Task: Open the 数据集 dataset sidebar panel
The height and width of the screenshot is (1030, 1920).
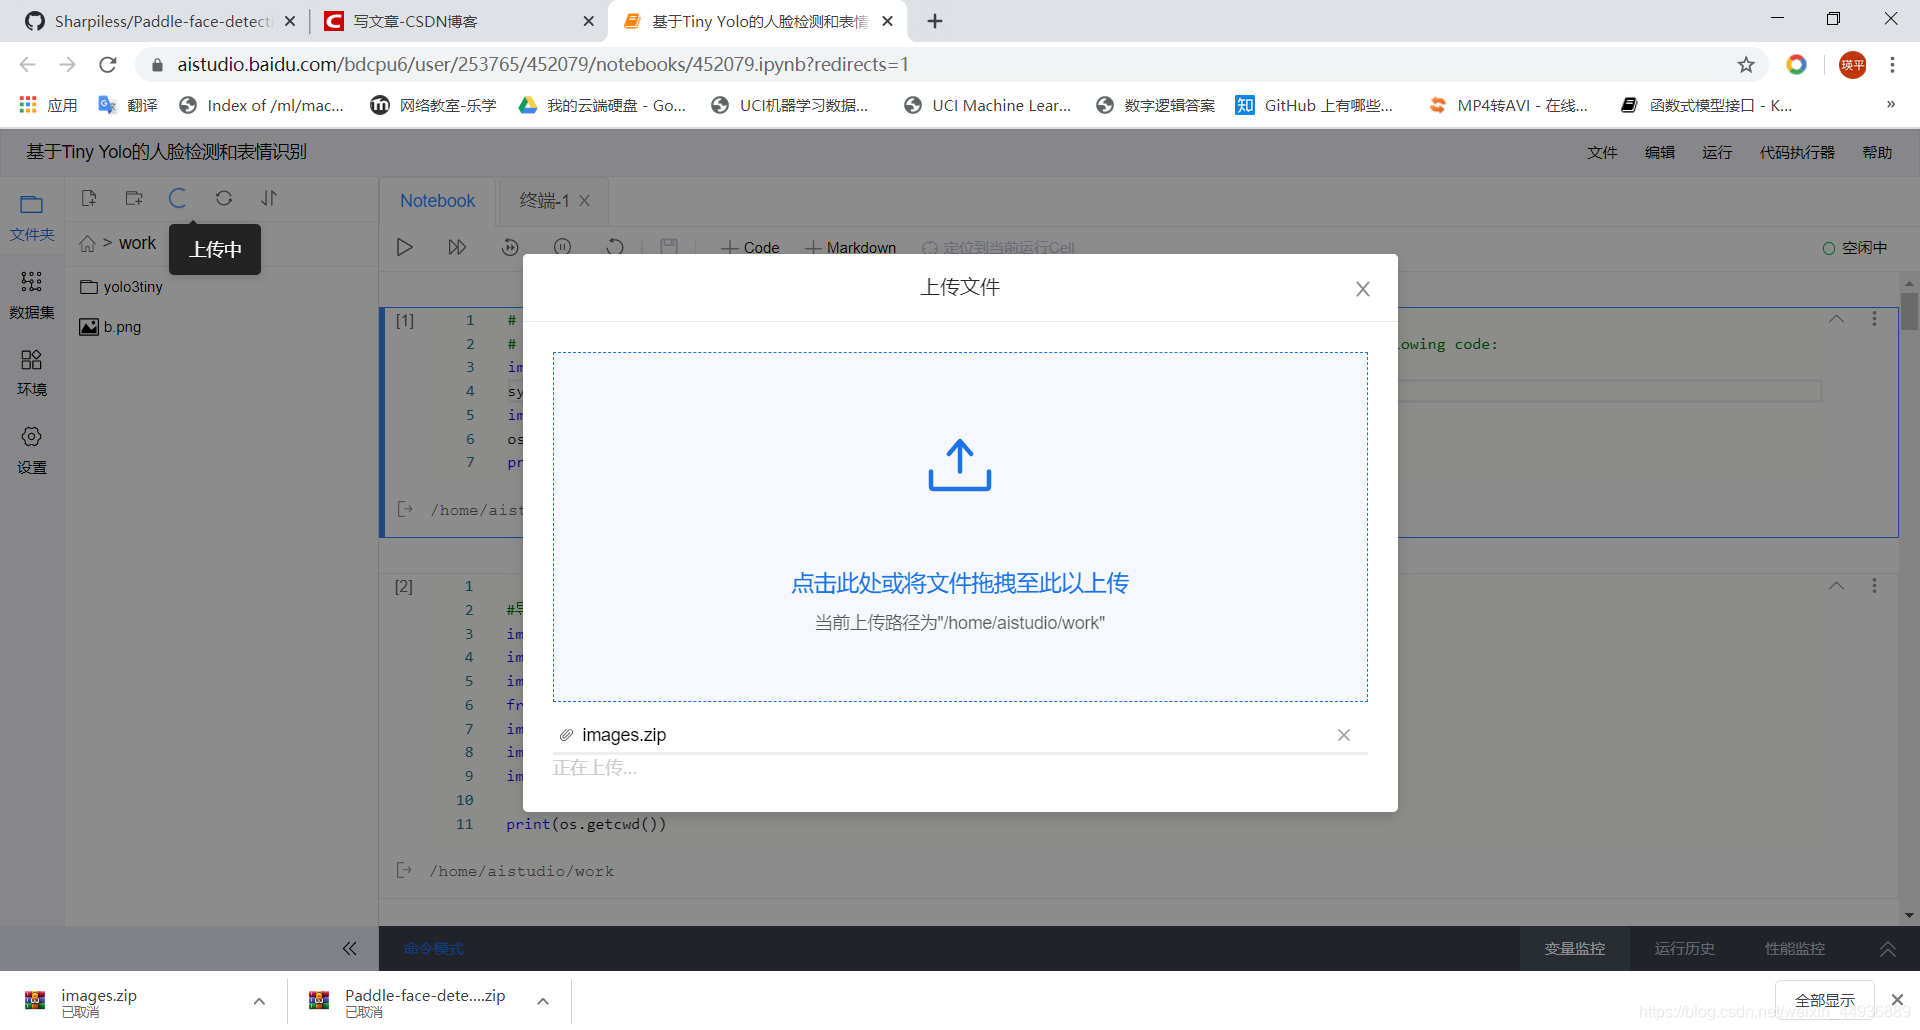Action: point(32,295)
